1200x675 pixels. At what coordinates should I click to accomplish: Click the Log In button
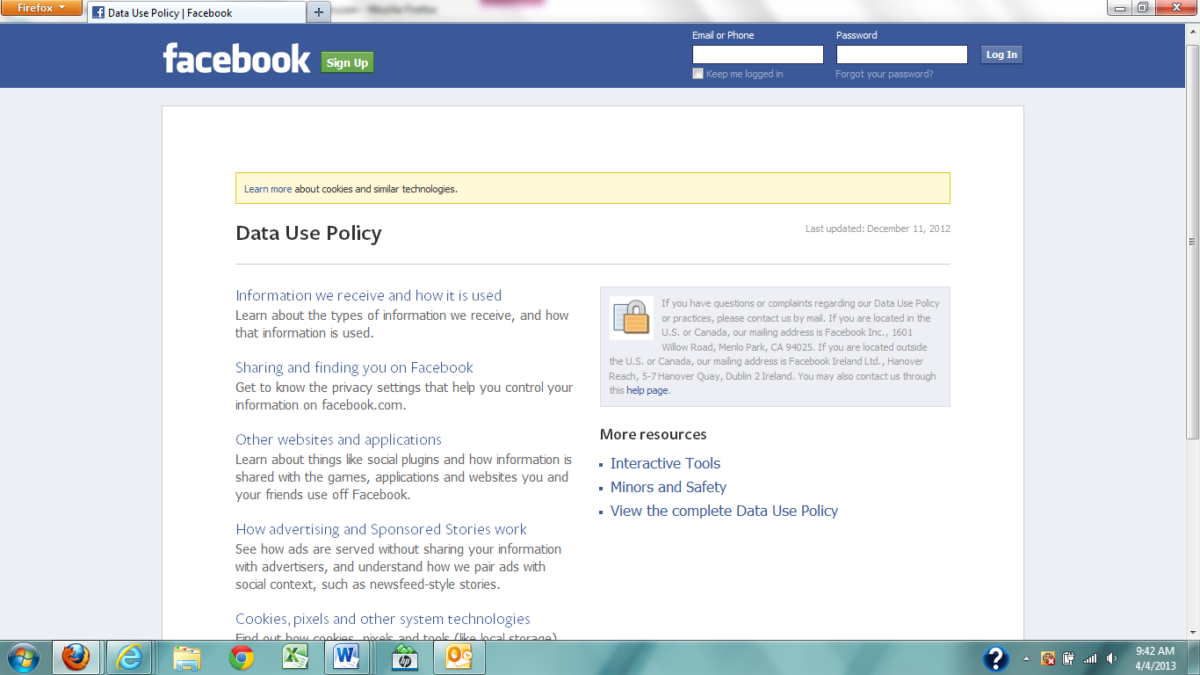click(1001, 55)
